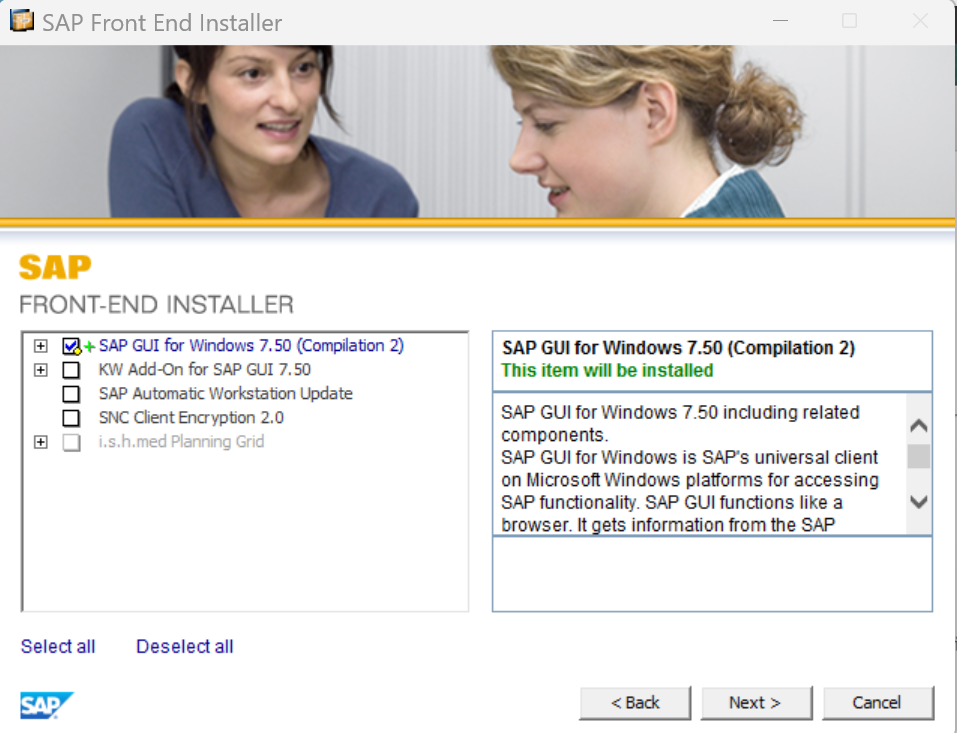Expand the SAP GUI for Windows 7.50 tree node

coord(40,346)
